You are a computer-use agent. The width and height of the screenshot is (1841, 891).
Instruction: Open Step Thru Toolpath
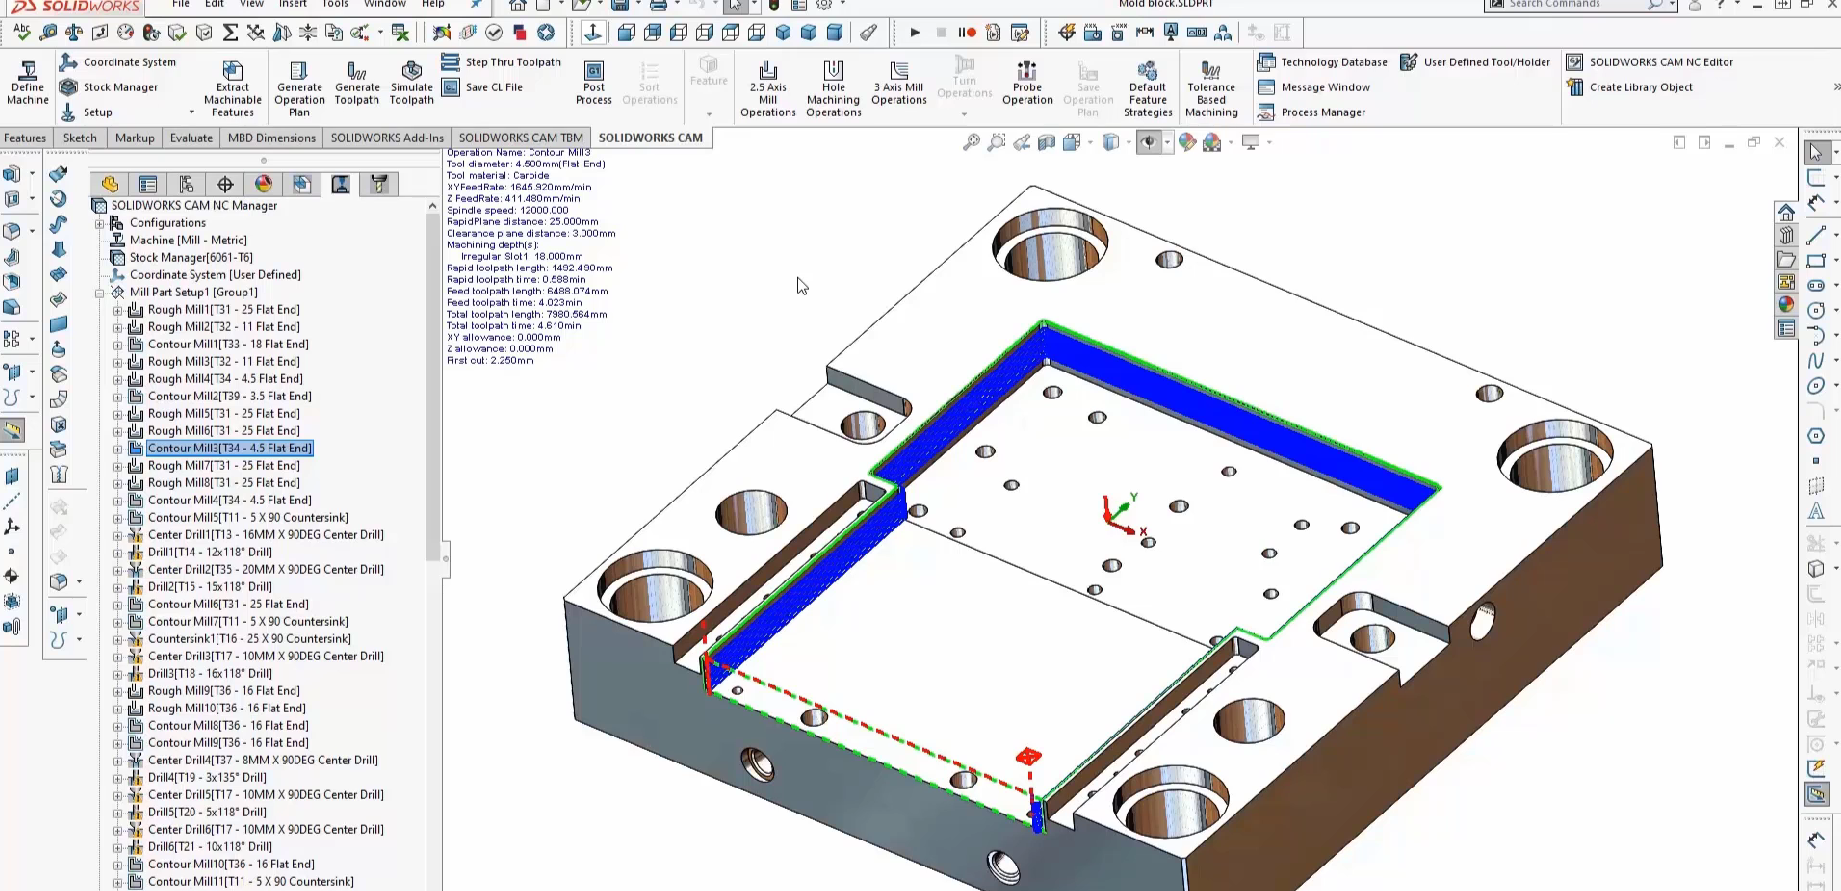[501, 62]
